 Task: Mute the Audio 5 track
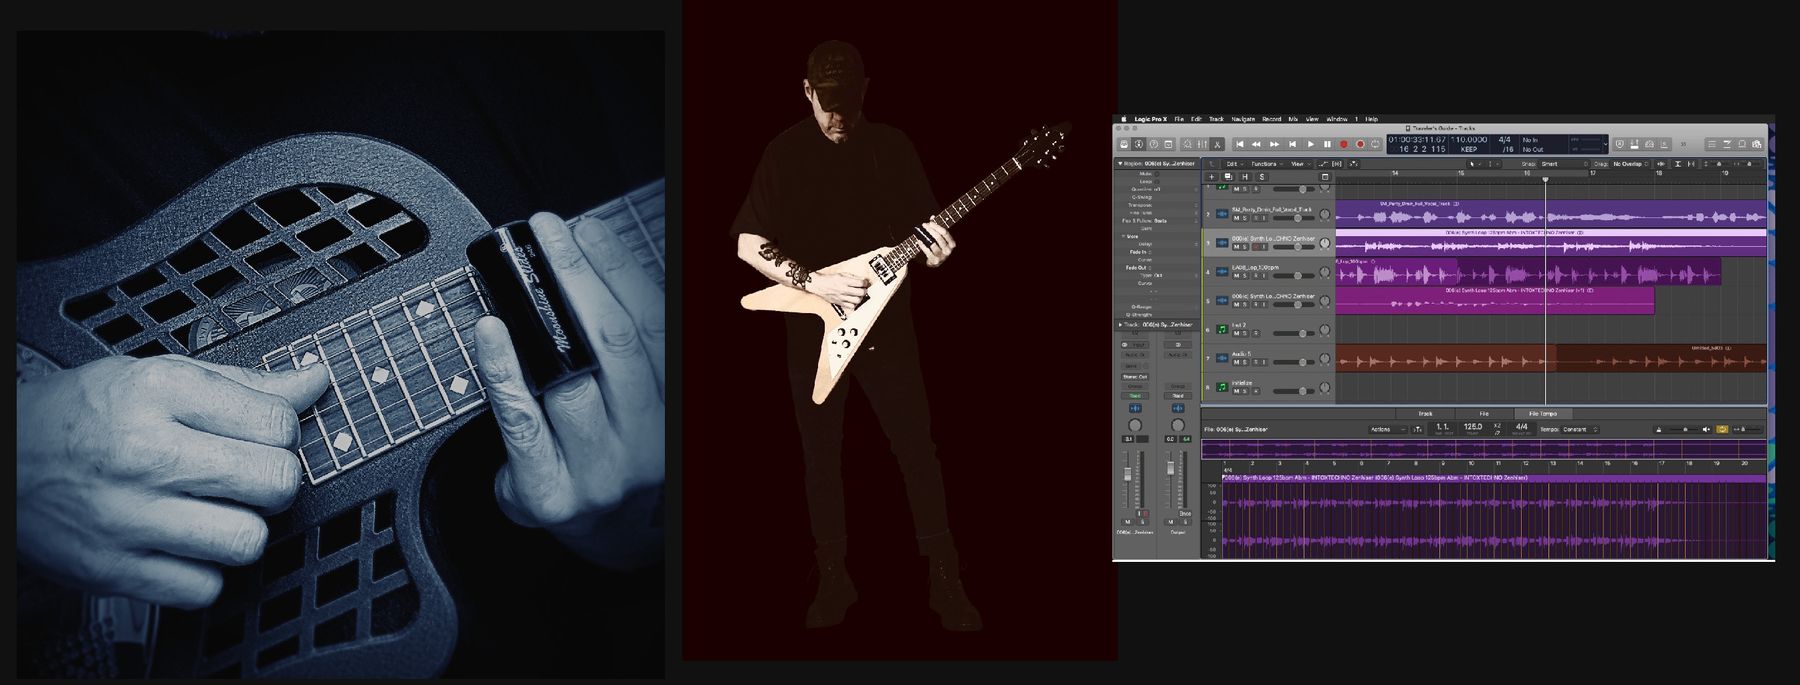[x=1236, y=362]
